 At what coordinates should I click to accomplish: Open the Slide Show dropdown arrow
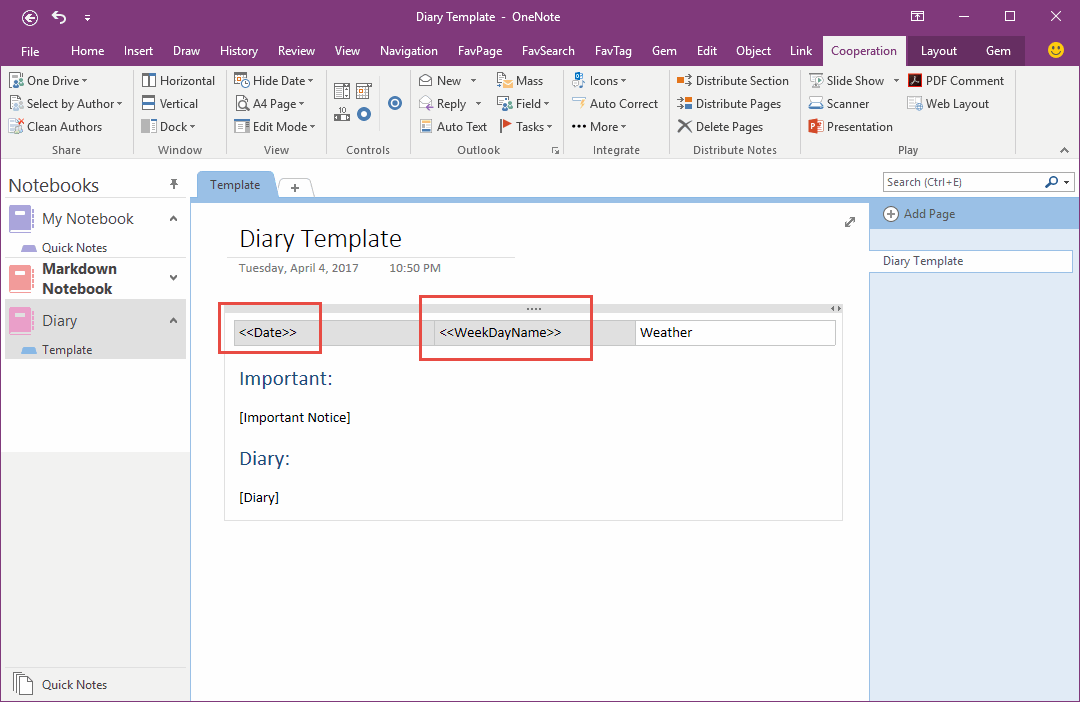click(896, 80)
